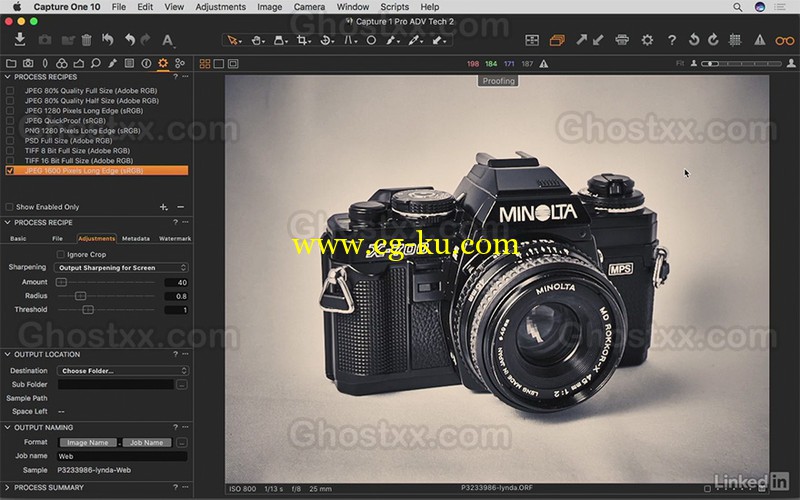Screen dimensions: 800x500
Task: Open the Color circles tool tab
Action: (62, 63)
